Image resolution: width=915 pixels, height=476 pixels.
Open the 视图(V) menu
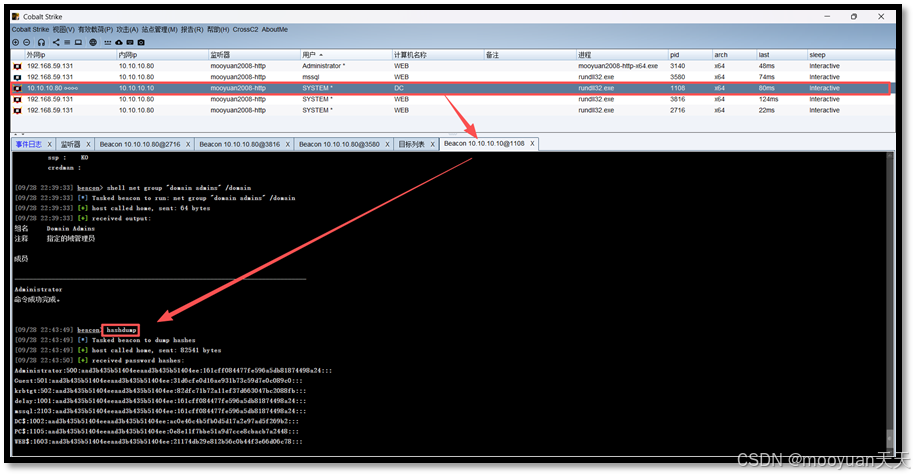(64, 30)
